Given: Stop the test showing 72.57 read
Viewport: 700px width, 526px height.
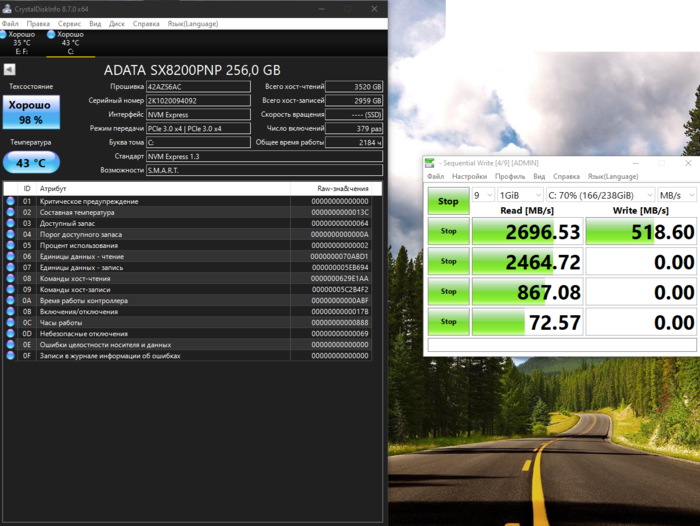Looking at the screenshot, I should (x=448, y=321).
